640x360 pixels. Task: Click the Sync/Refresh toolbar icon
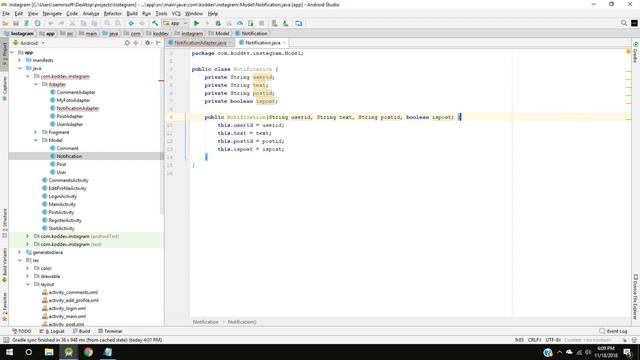pos(27,23)
